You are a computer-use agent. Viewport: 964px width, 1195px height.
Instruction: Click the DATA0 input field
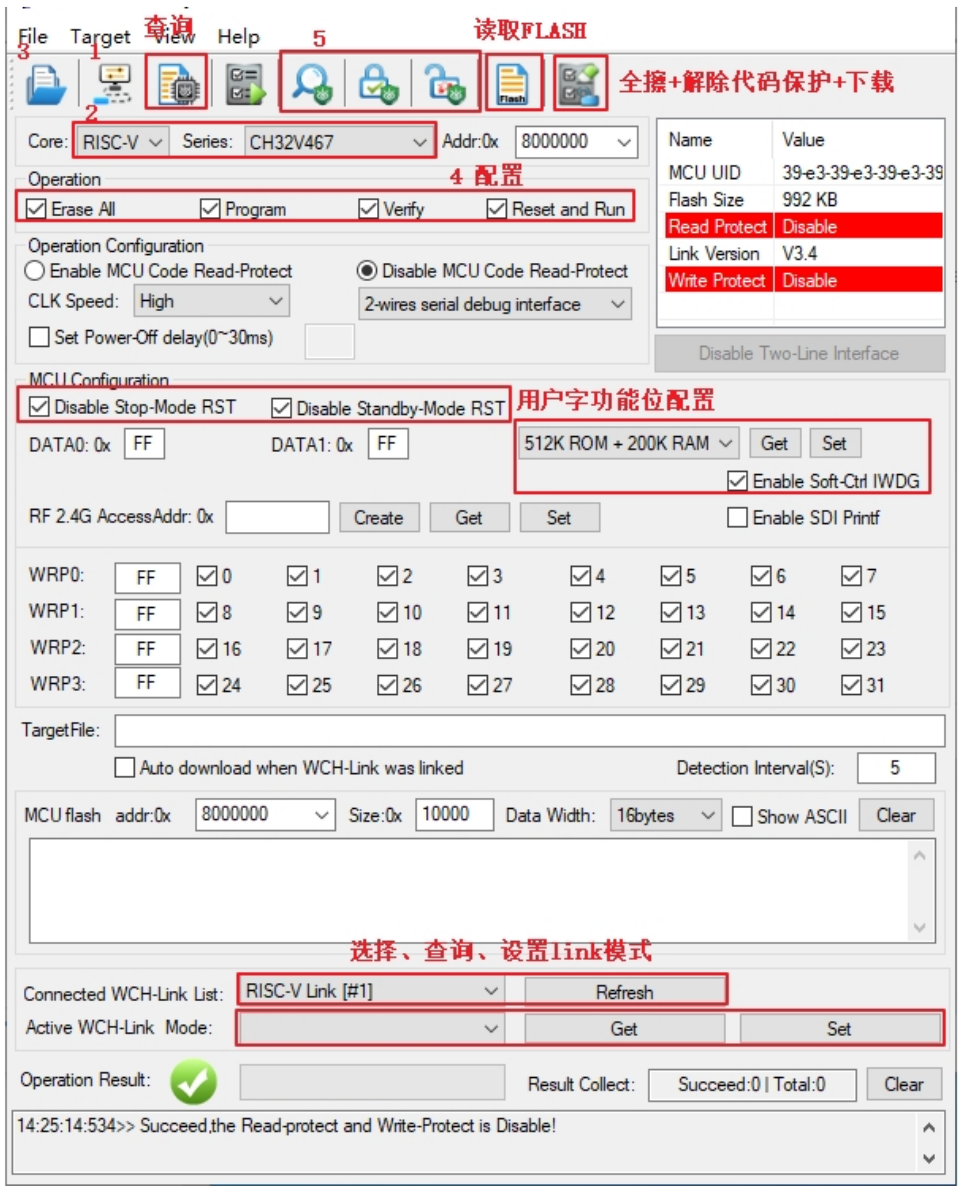(x=144, y=444)
